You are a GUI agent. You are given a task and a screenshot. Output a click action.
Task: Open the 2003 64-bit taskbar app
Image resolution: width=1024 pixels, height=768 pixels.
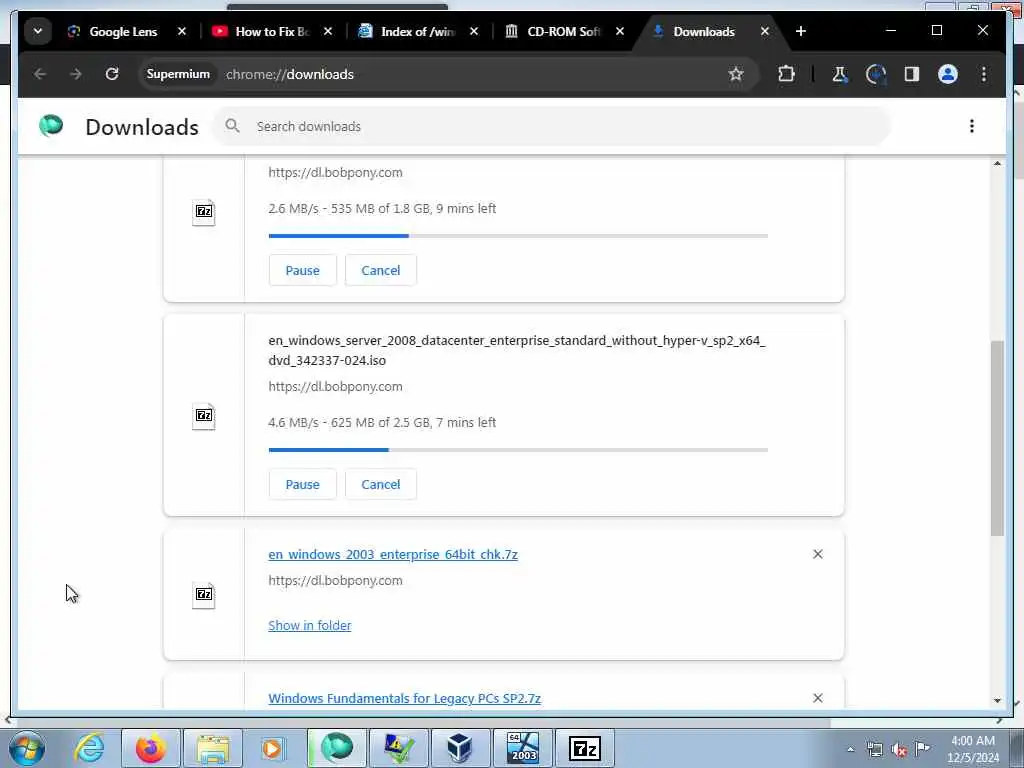[522, 748]
